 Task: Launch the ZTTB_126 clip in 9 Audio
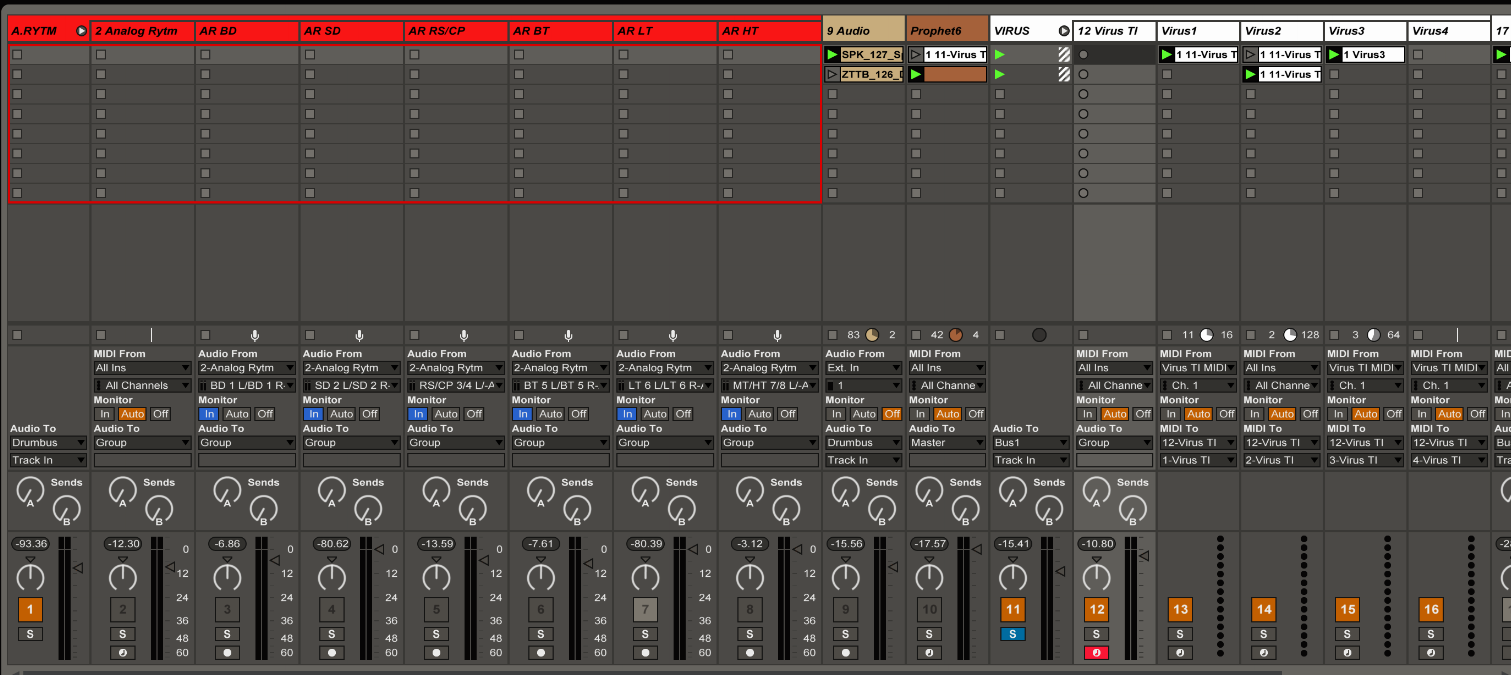pyautogui.click(x=832, y=74)
